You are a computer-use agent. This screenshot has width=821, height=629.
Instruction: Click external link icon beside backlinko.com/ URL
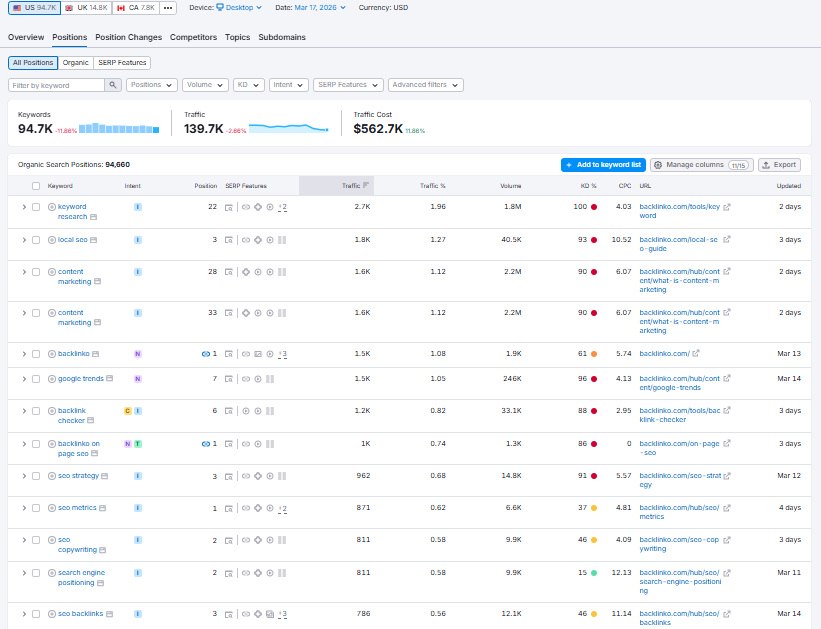696,353
